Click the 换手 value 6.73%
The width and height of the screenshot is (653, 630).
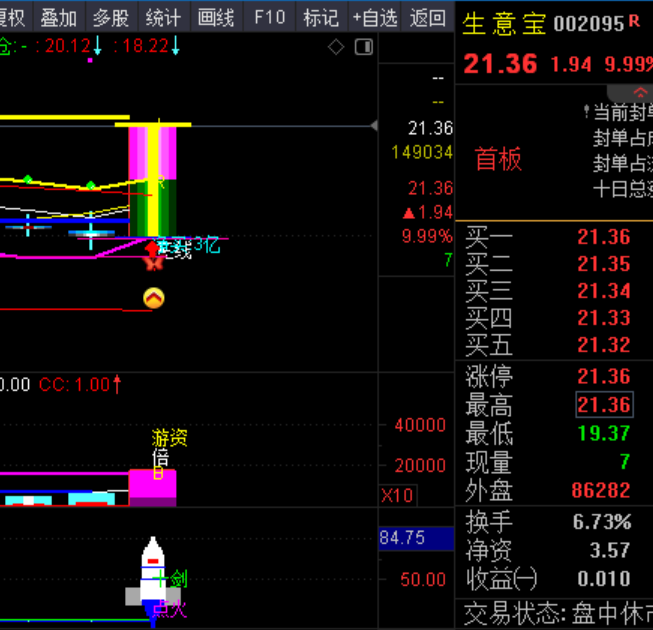pyautogui.click(x=602, y=522)
